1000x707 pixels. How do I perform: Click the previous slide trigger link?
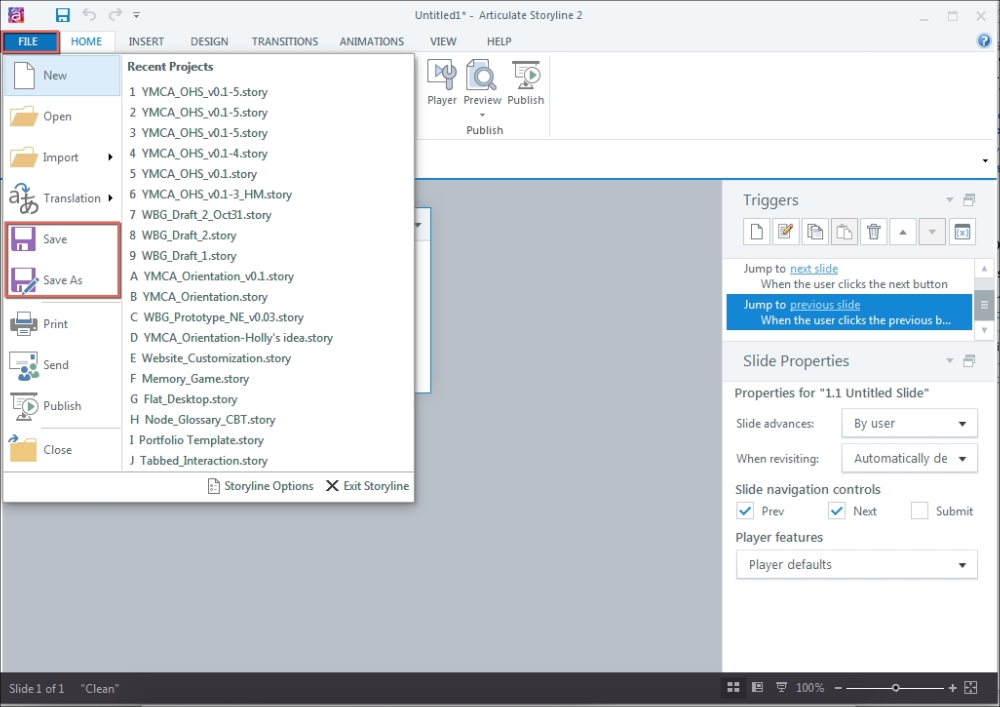tap(825, 305)
